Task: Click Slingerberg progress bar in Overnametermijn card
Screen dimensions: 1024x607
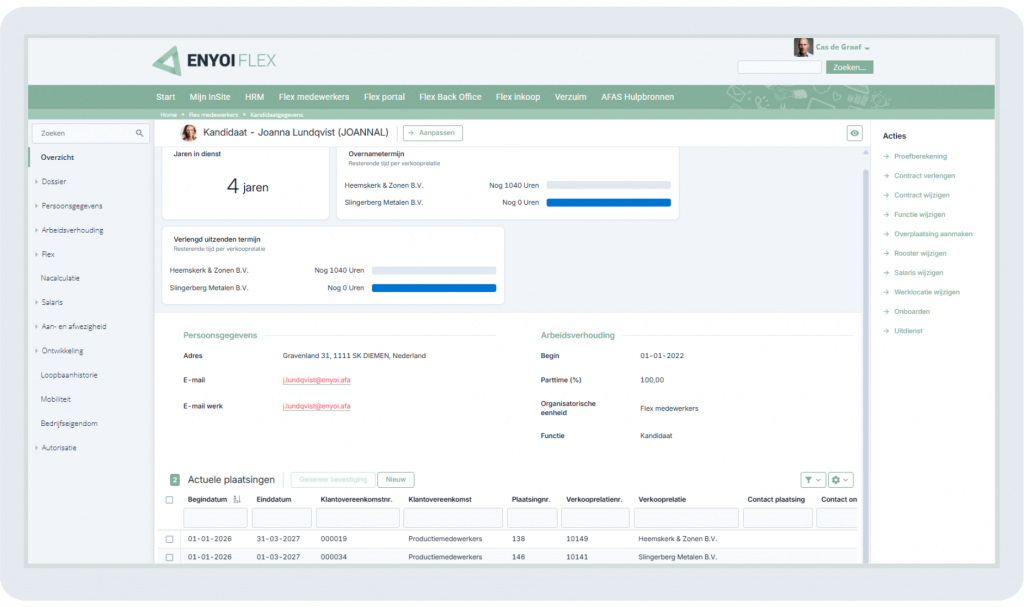Action: (608, 203)
